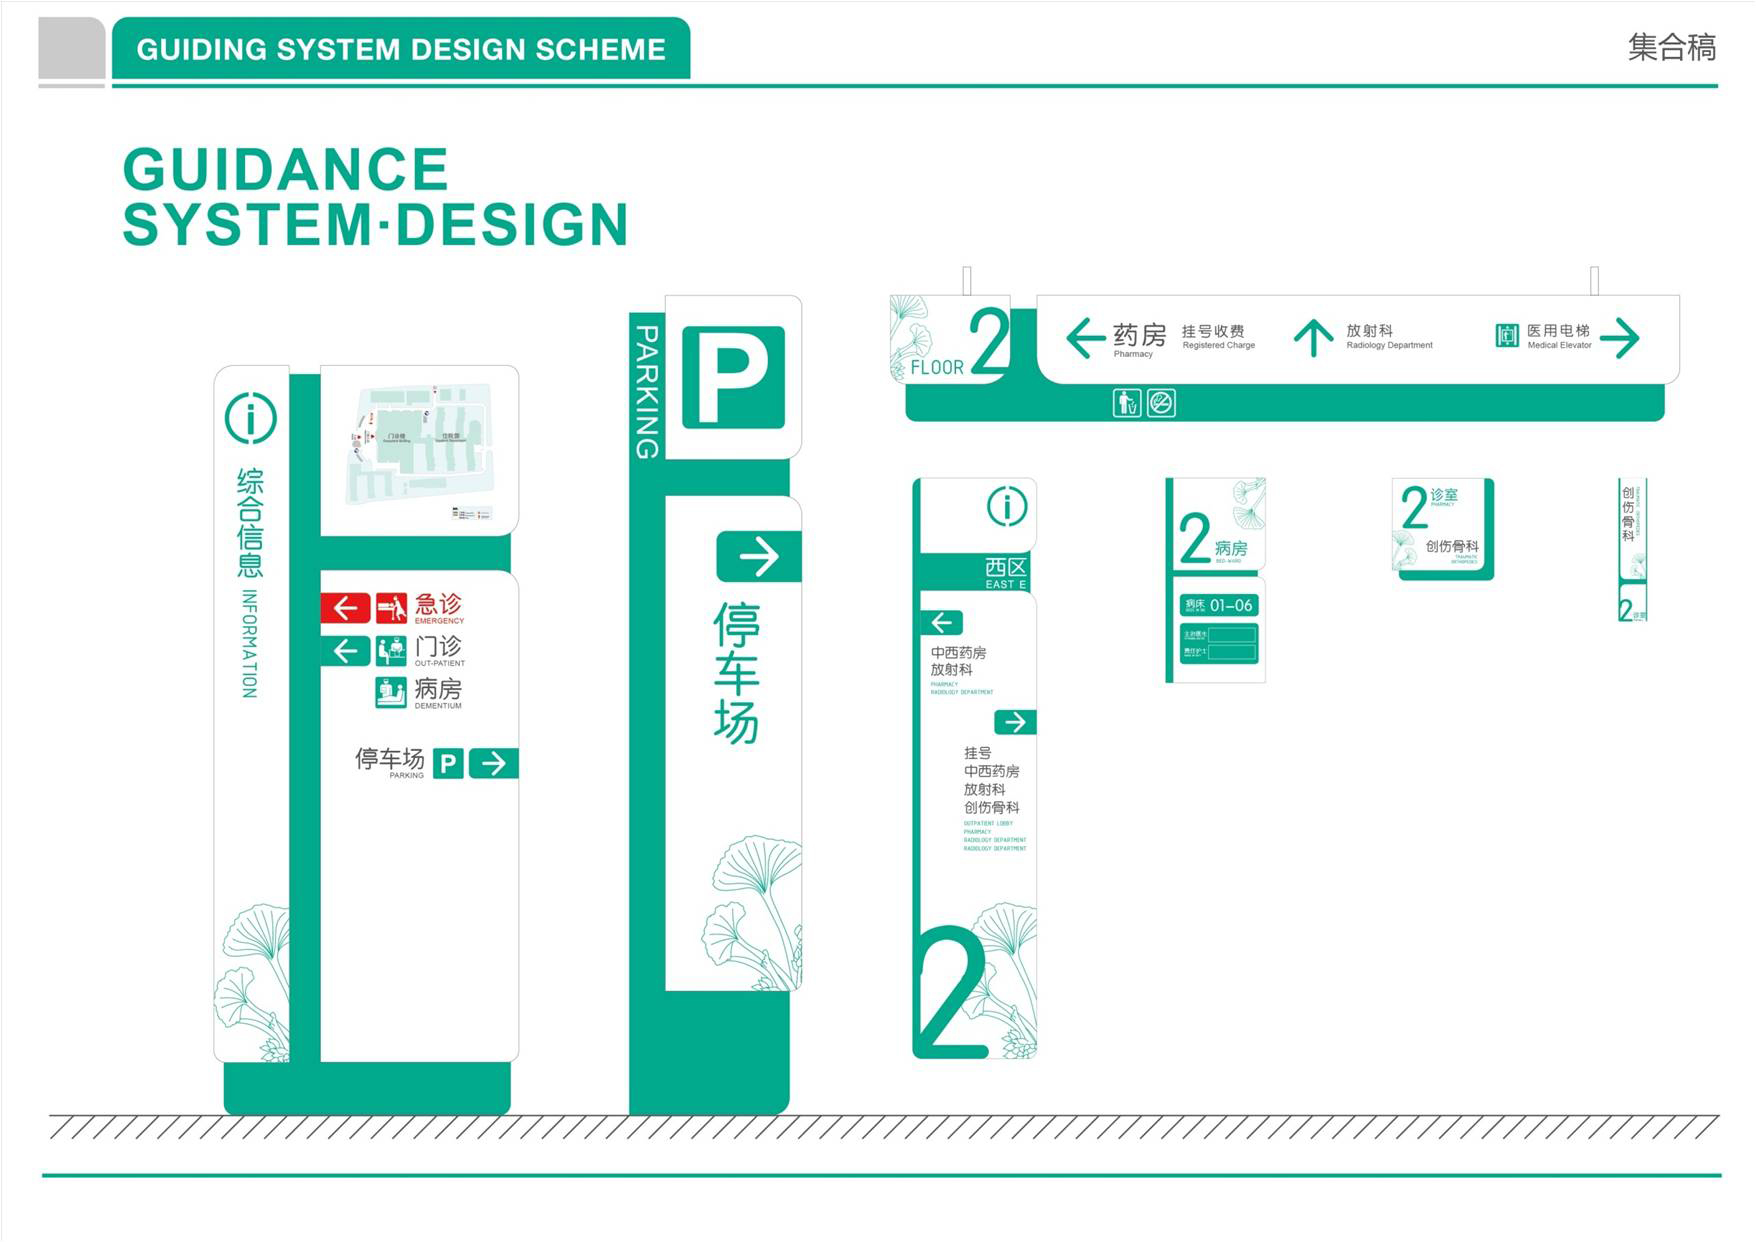Click the red emergency left arrow
The height and width of the screenshot is (1242, 1756).
click(345, 607)
